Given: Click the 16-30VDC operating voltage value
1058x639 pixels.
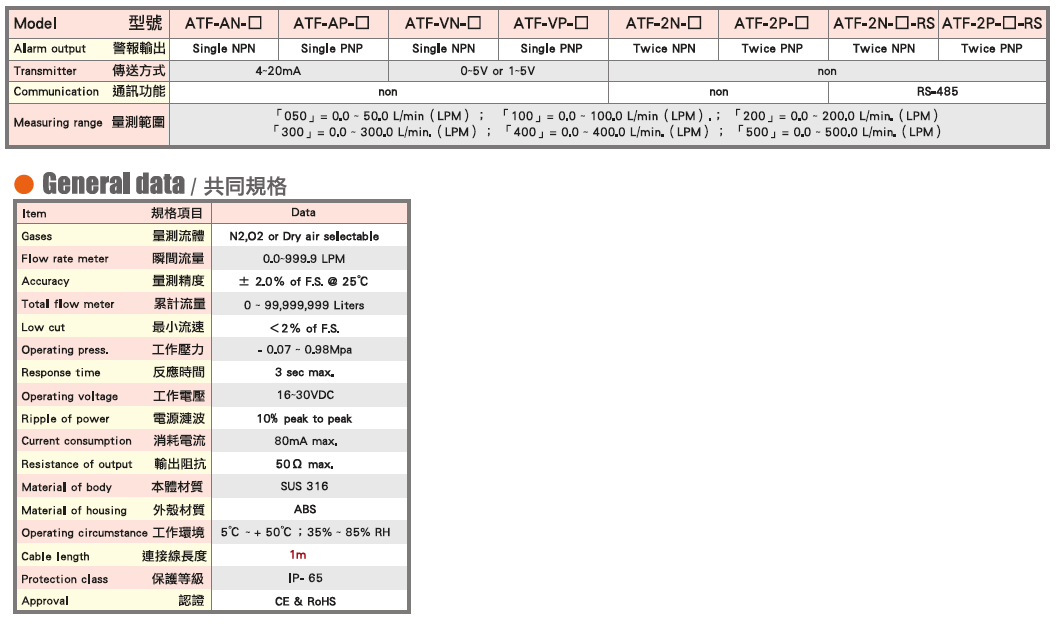Looking at the screenshot, I should [305, 395].
